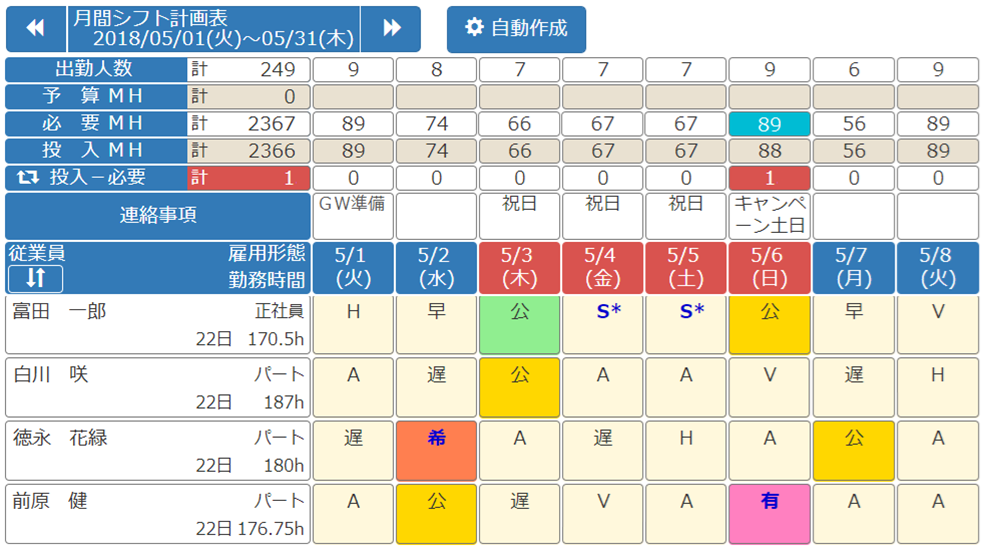
Task: Open the 月間シフト計画表 date range header
Action: [213, 29]
